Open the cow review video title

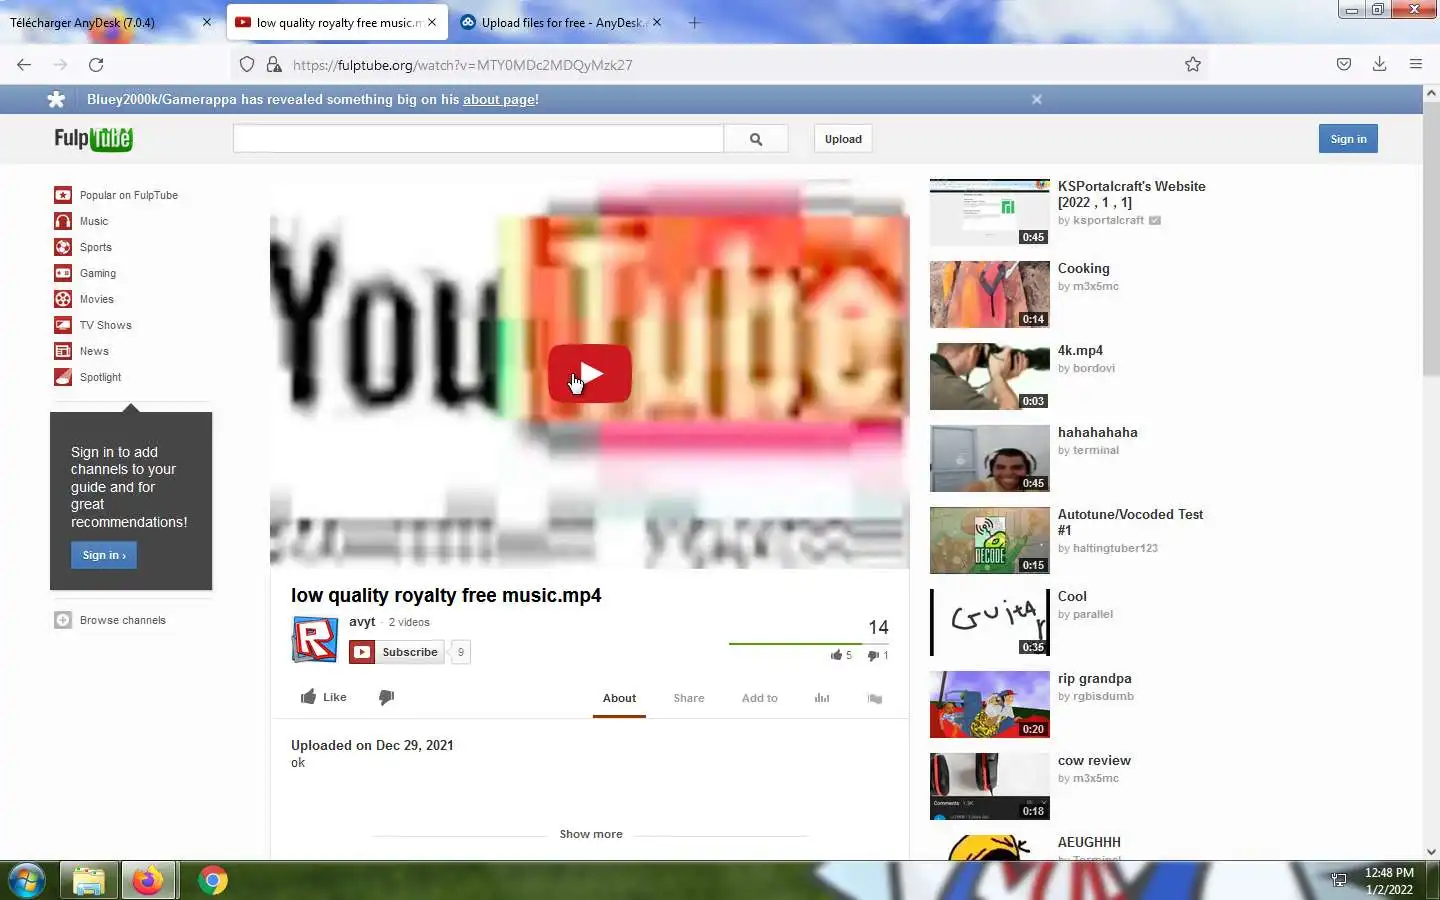coord(1094,760)
